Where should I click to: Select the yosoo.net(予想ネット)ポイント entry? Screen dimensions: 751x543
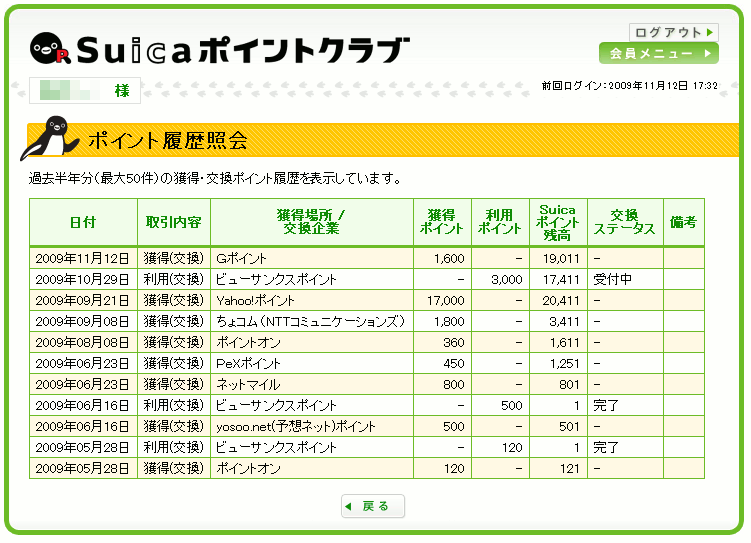[296, 427]
